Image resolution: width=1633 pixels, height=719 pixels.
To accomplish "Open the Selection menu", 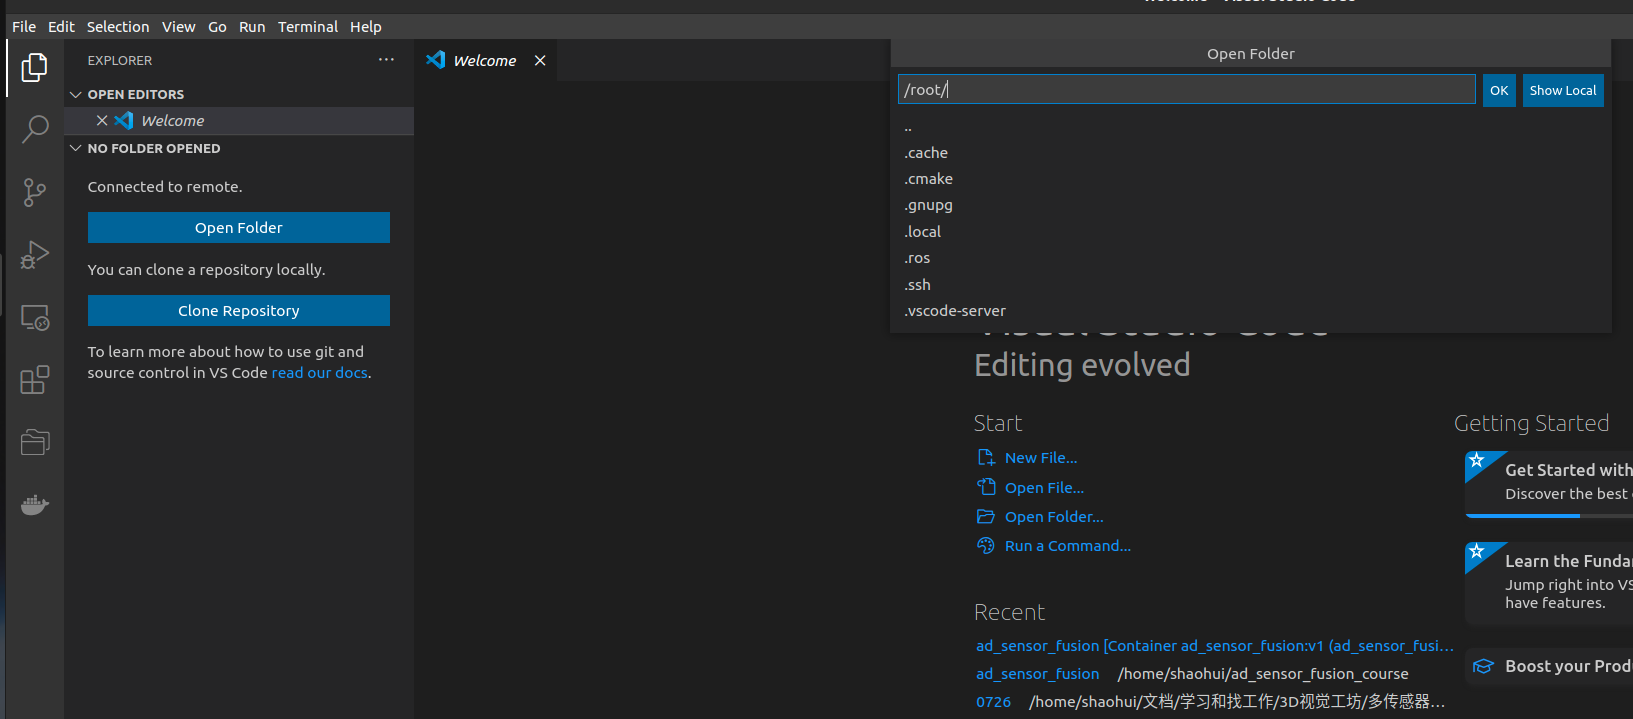I will pyautogui.click(x=118, y=27).
